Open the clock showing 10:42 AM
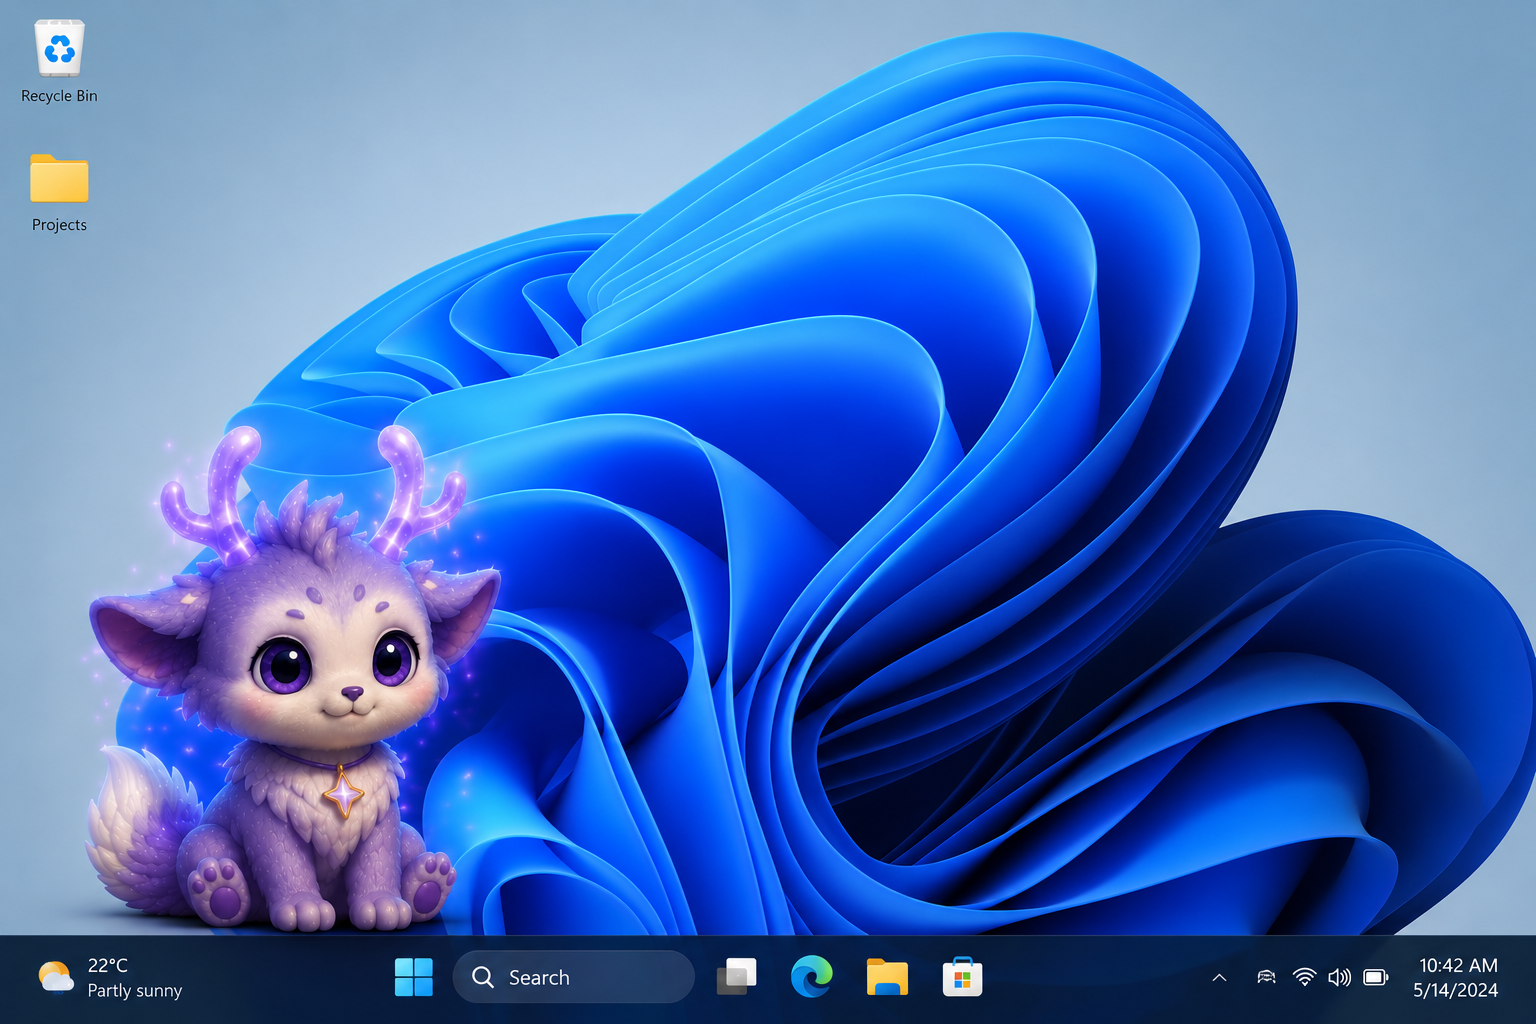This screenshot has width=1536, height=1024. point(1458,965)
